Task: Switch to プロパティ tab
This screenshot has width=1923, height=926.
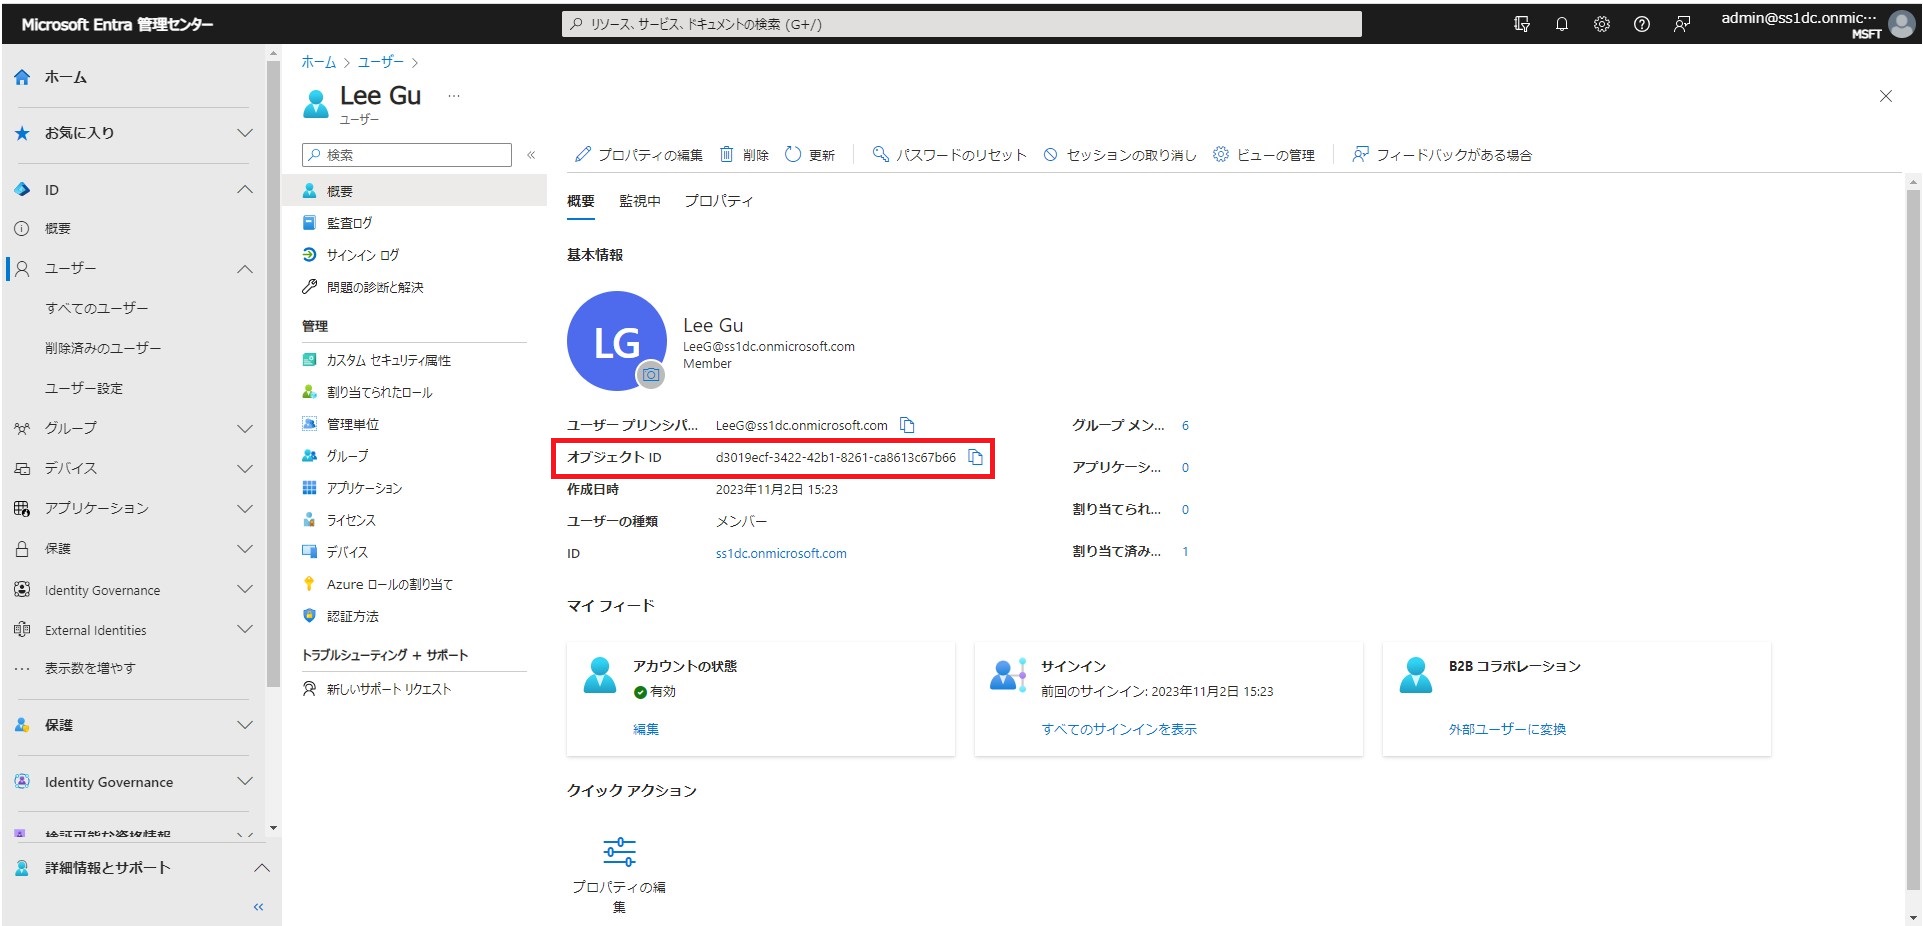Action: [x=718, y=201]
